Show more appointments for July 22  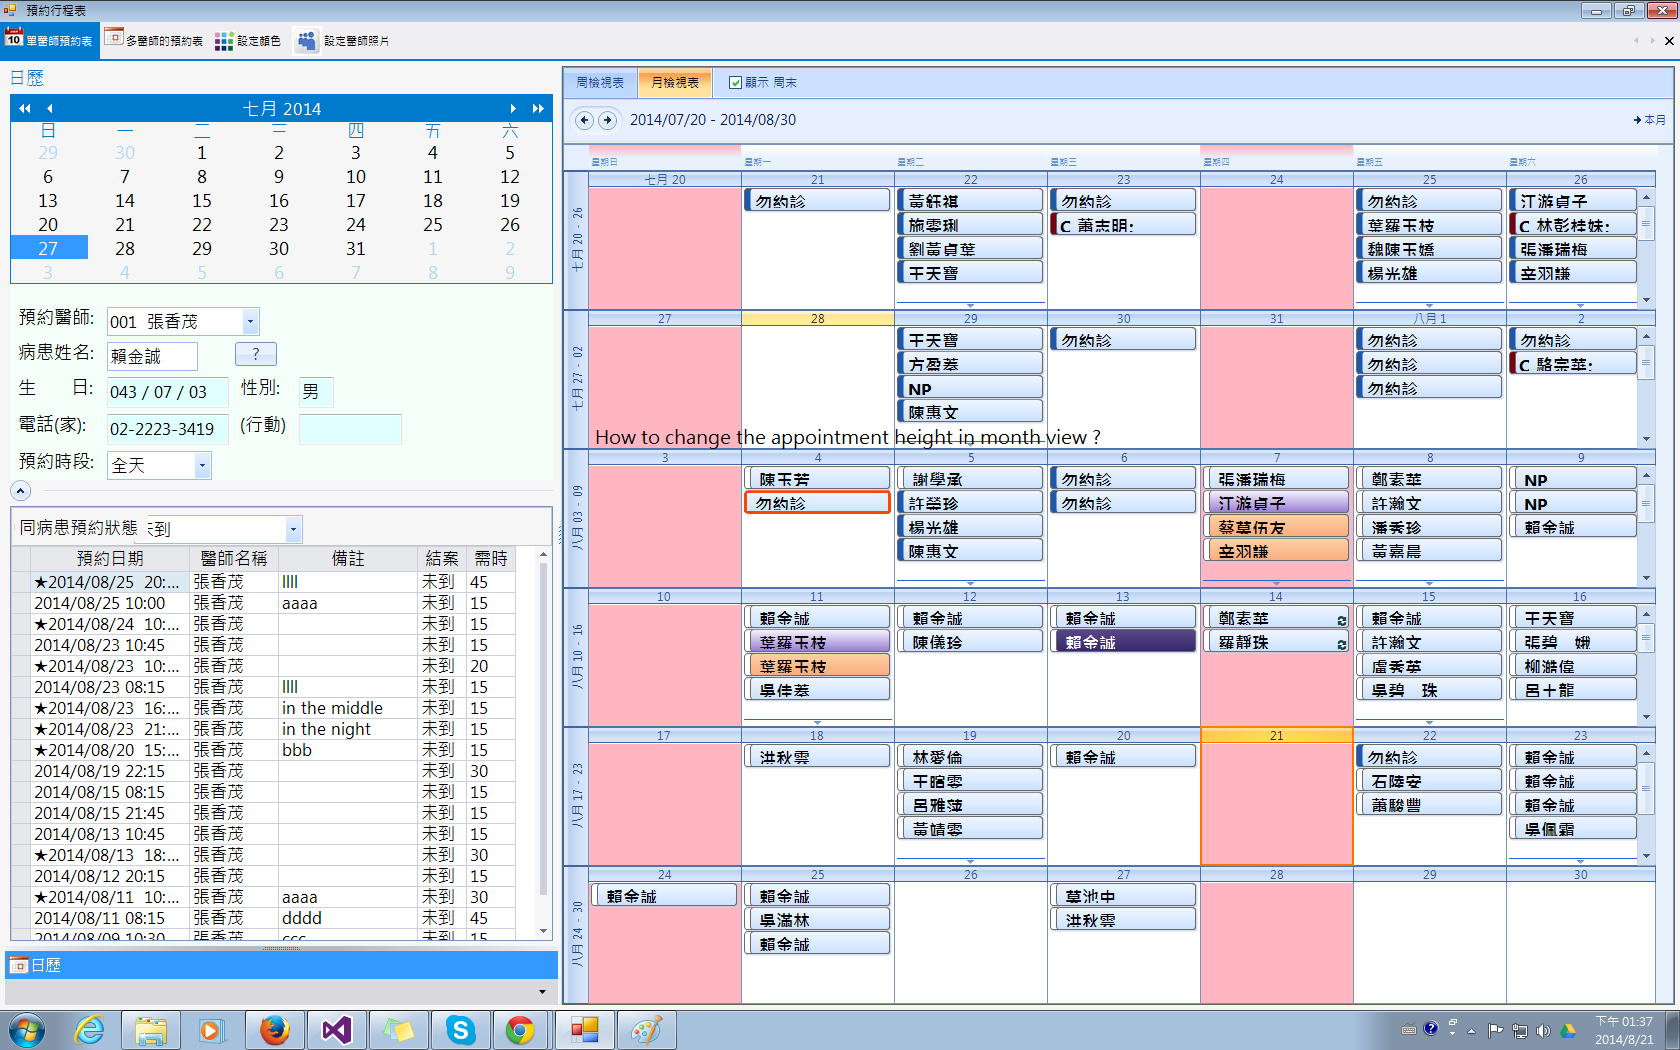tap(970, 305)
